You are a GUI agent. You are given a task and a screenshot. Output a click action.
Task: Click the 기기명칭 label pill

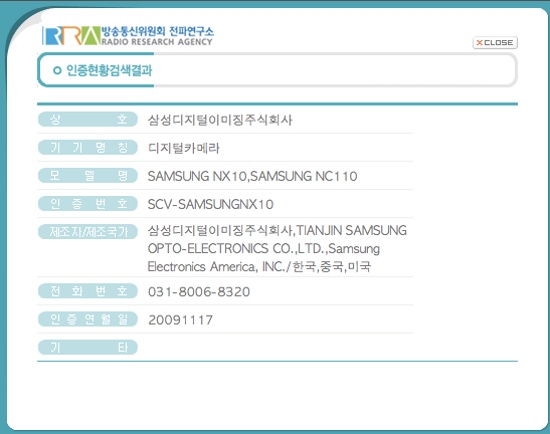(x=88, y=147)
